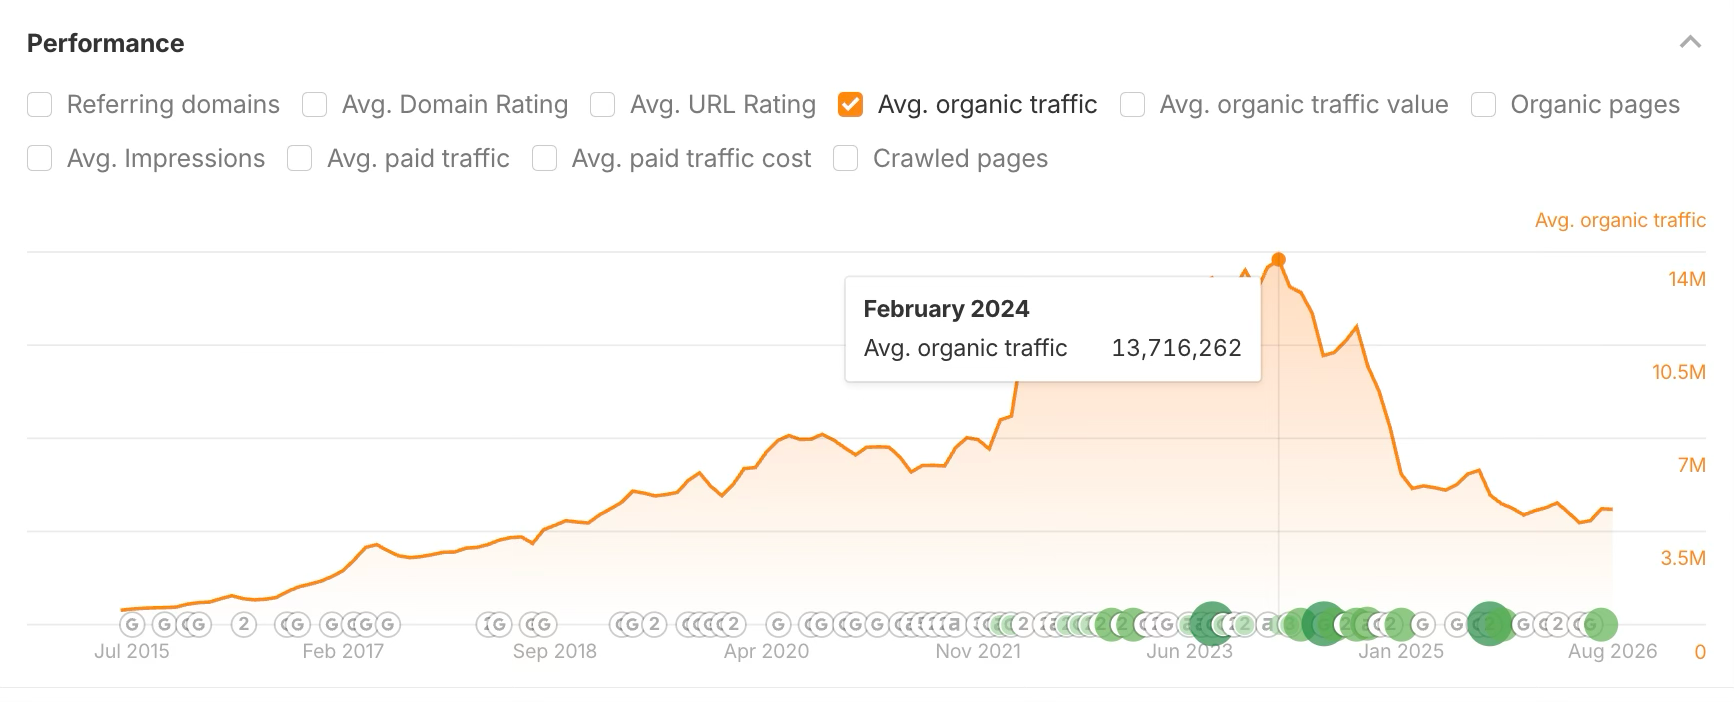The width and height of the screenshot is (1734, 702).
Task: Enable the Crawled pages checkbox
Action: 846,159
